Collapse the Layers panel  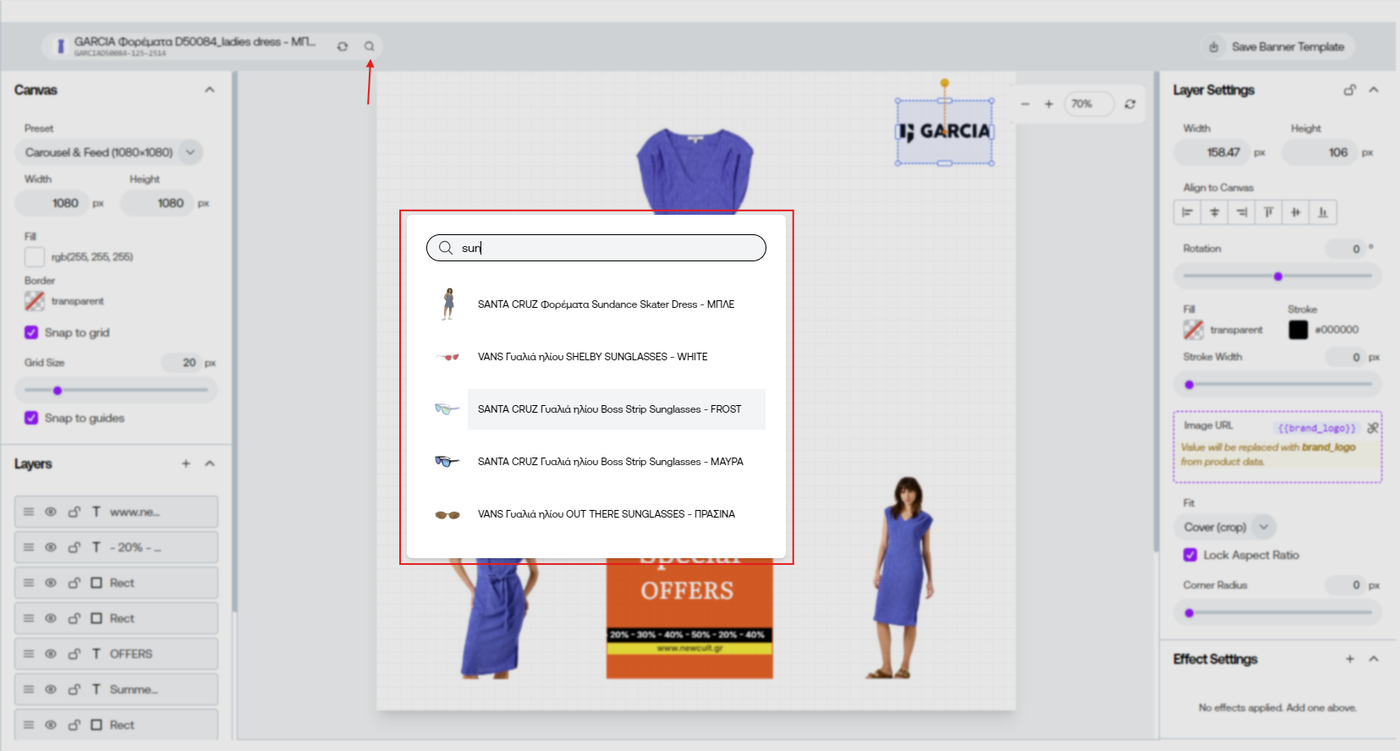point(209,464)
